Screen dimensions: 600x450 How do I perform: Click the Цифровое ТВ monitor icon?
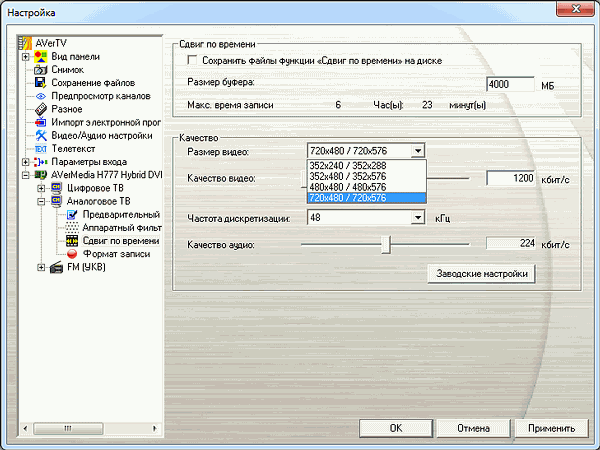[56, 188]
